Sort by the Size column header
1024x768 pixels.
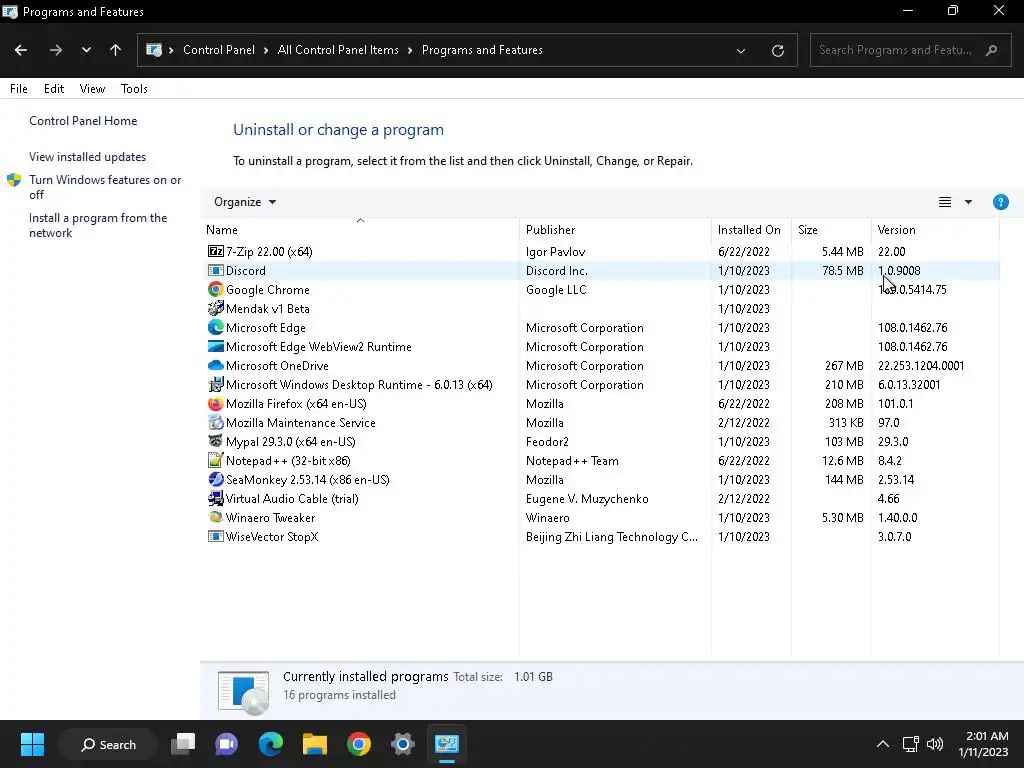coord(831,230)
